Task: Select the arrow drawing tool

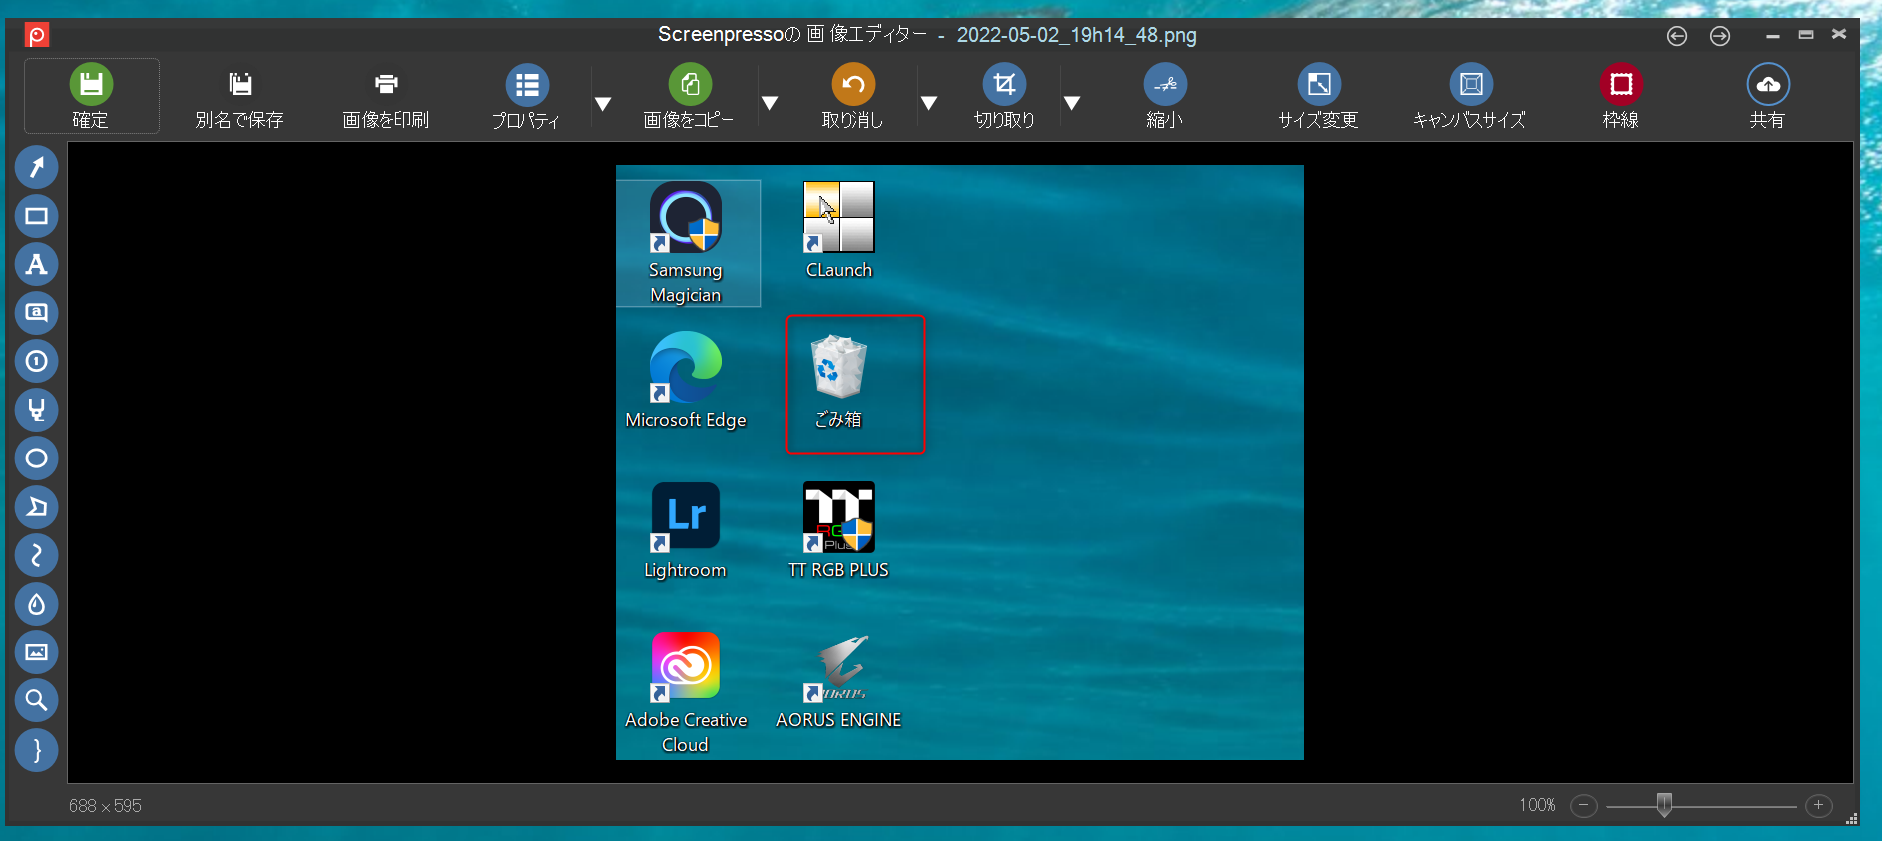Action: click(x=36, y=167)
